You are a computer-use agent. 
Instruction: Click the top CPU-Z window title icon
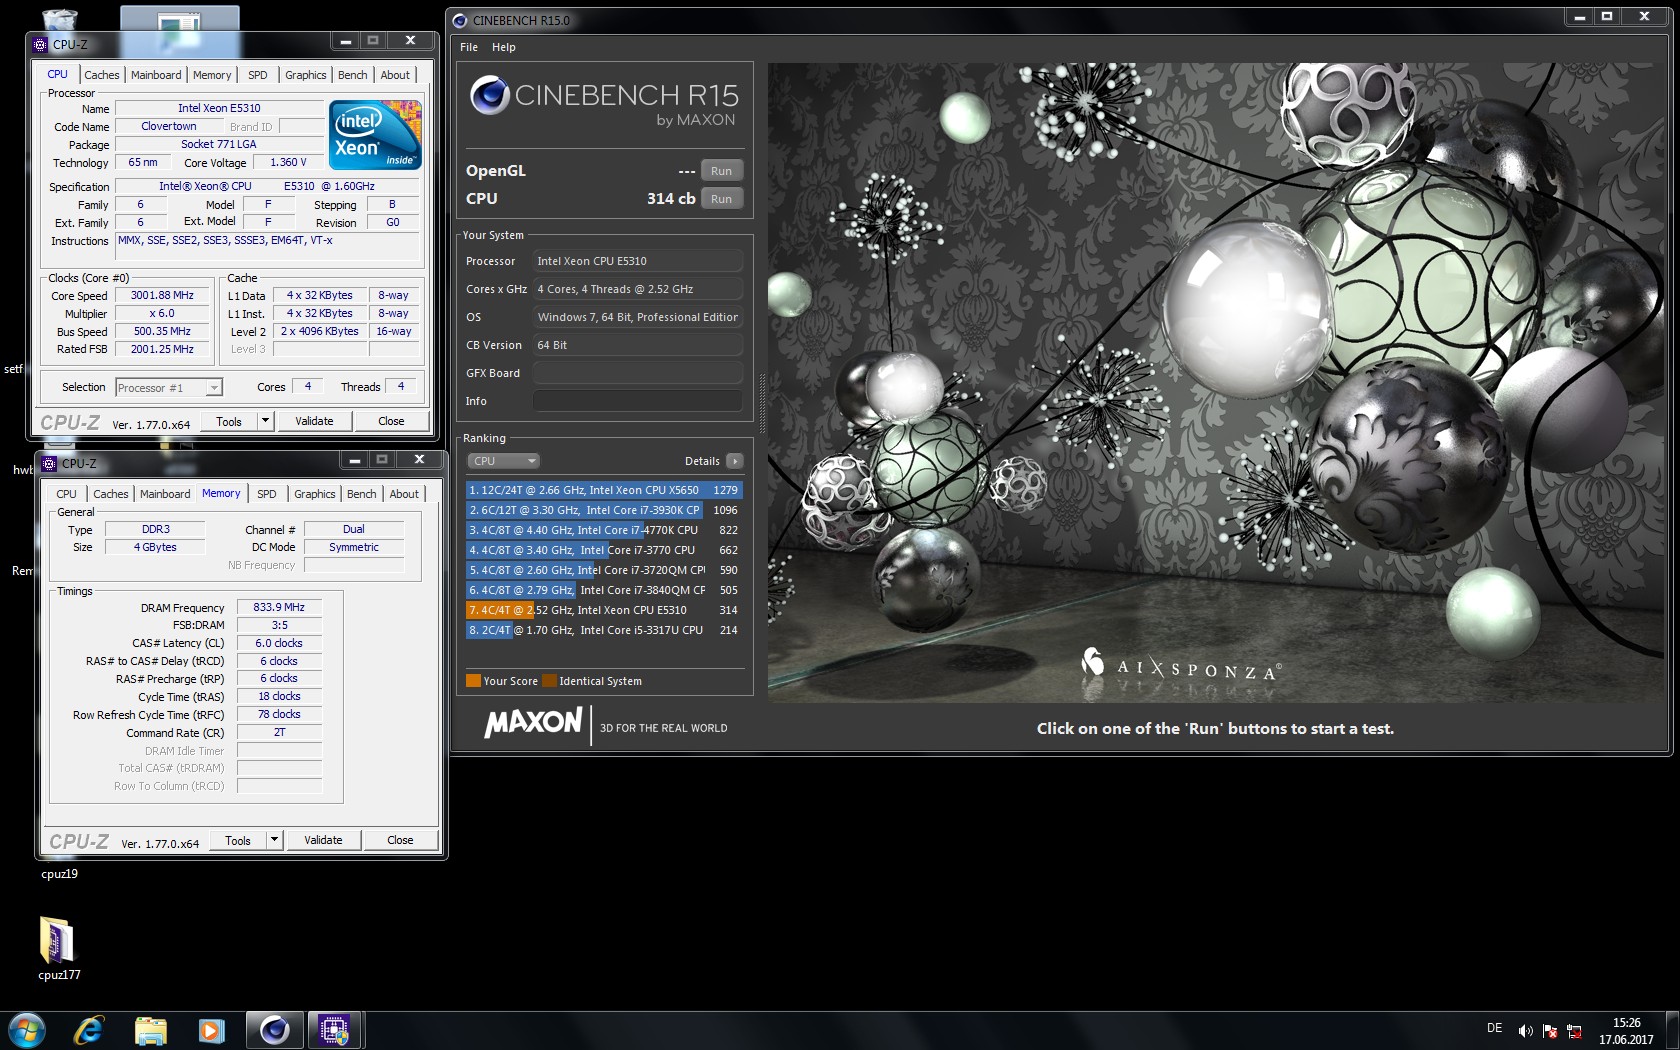click(x=40, y=44)
